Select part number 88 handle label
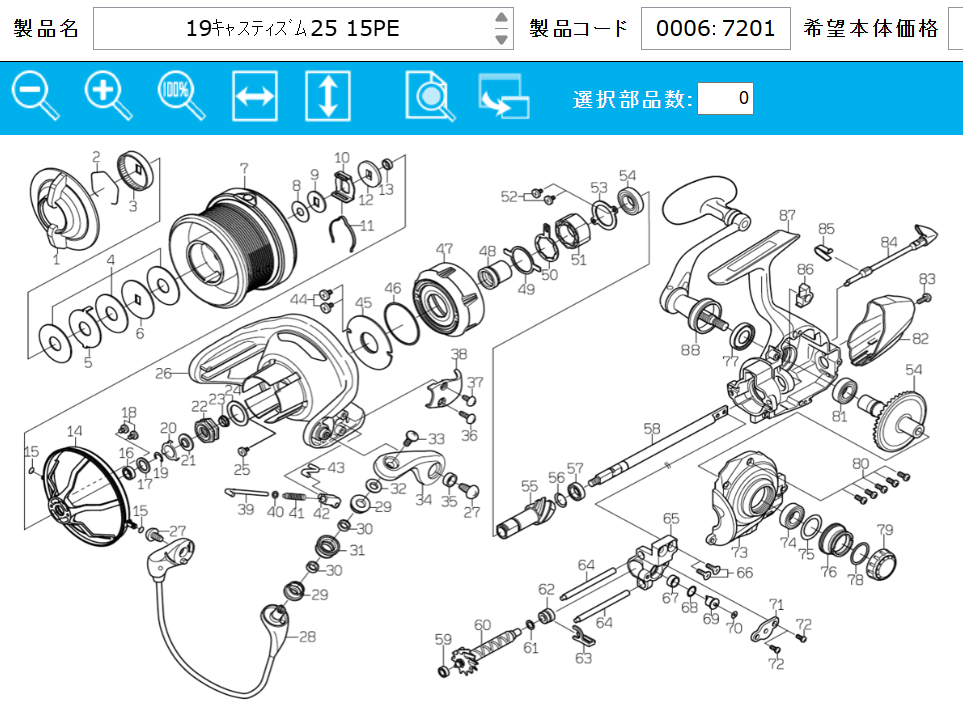The height and width of the screenshot is (718, 963). pyautogui.click(x=690, y=349)
